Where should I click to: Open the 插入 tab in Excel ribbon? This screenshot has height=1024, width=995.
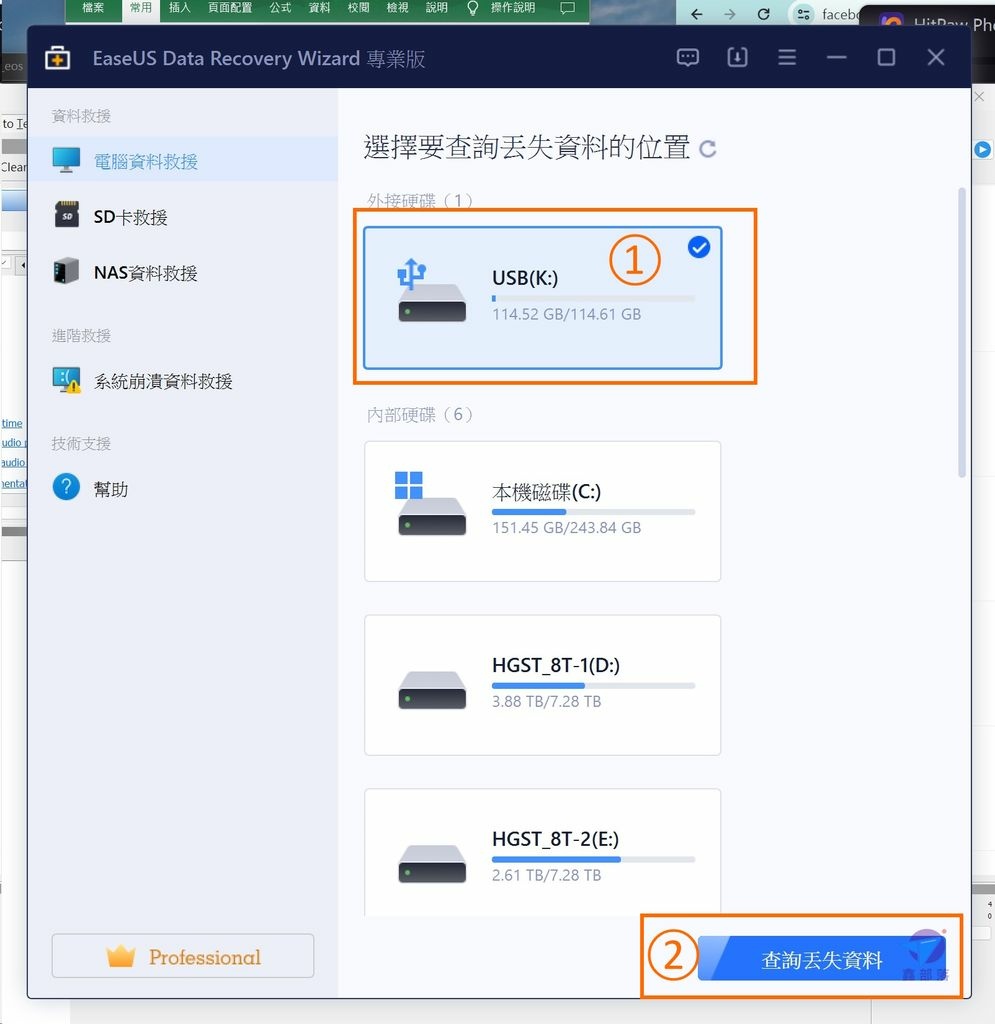[180, 8]
